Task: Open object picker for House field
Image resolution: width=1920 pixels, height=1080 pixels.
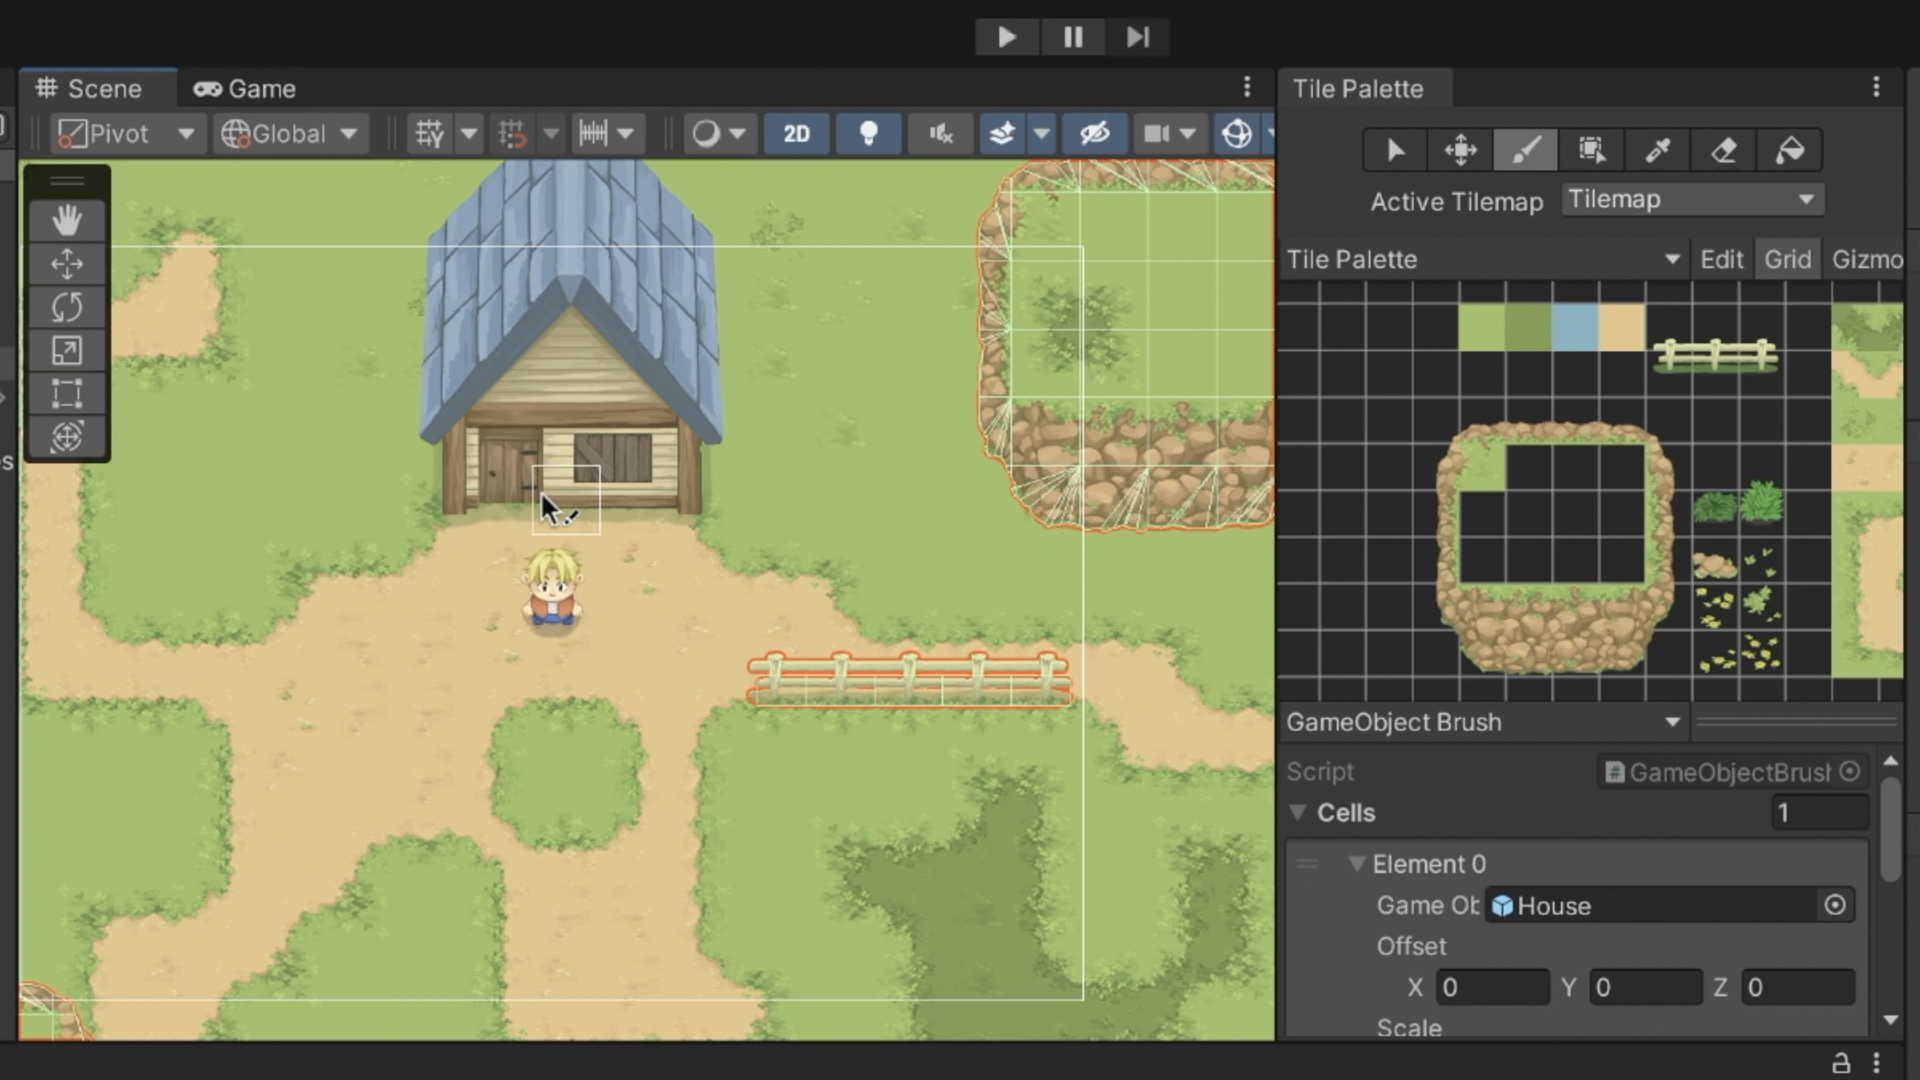Action: pos(1835,905)
